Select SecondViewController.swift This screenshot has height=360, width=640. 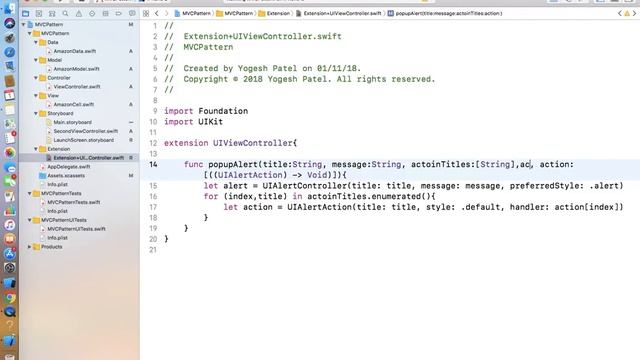(85, 131)
